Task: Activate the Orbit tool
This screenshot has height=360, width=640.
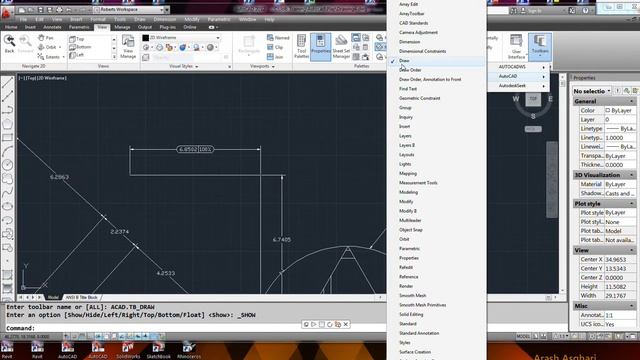Action: (47, 47)
